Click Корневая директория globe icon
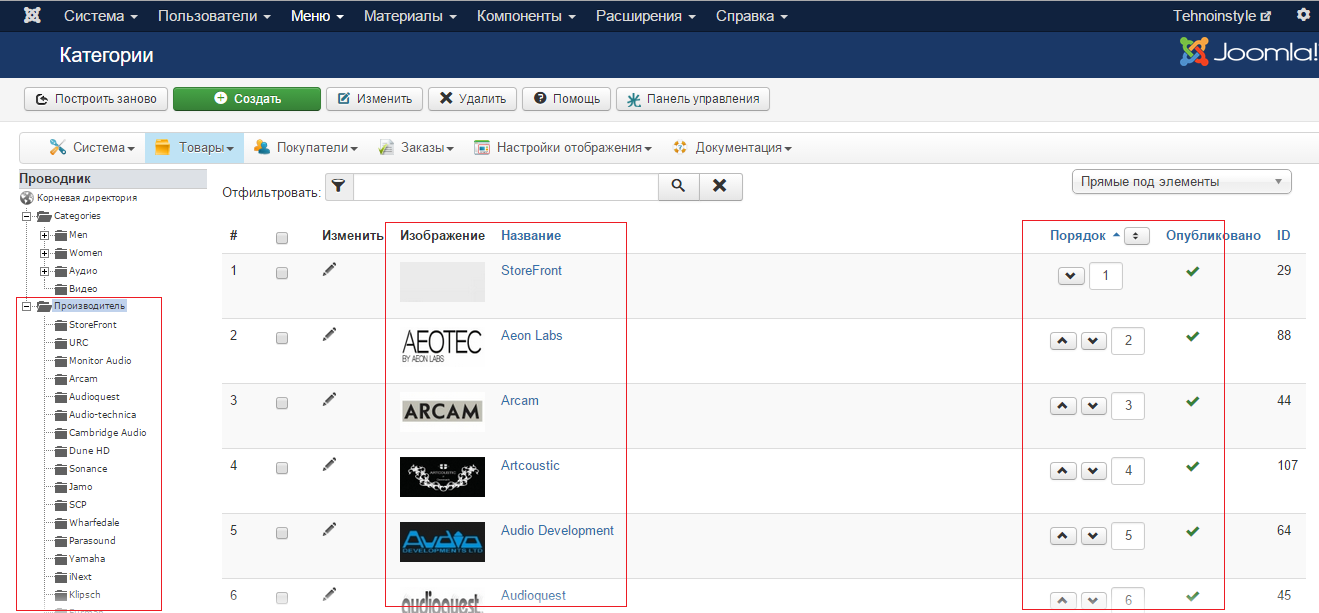 [x=27, y=198]
